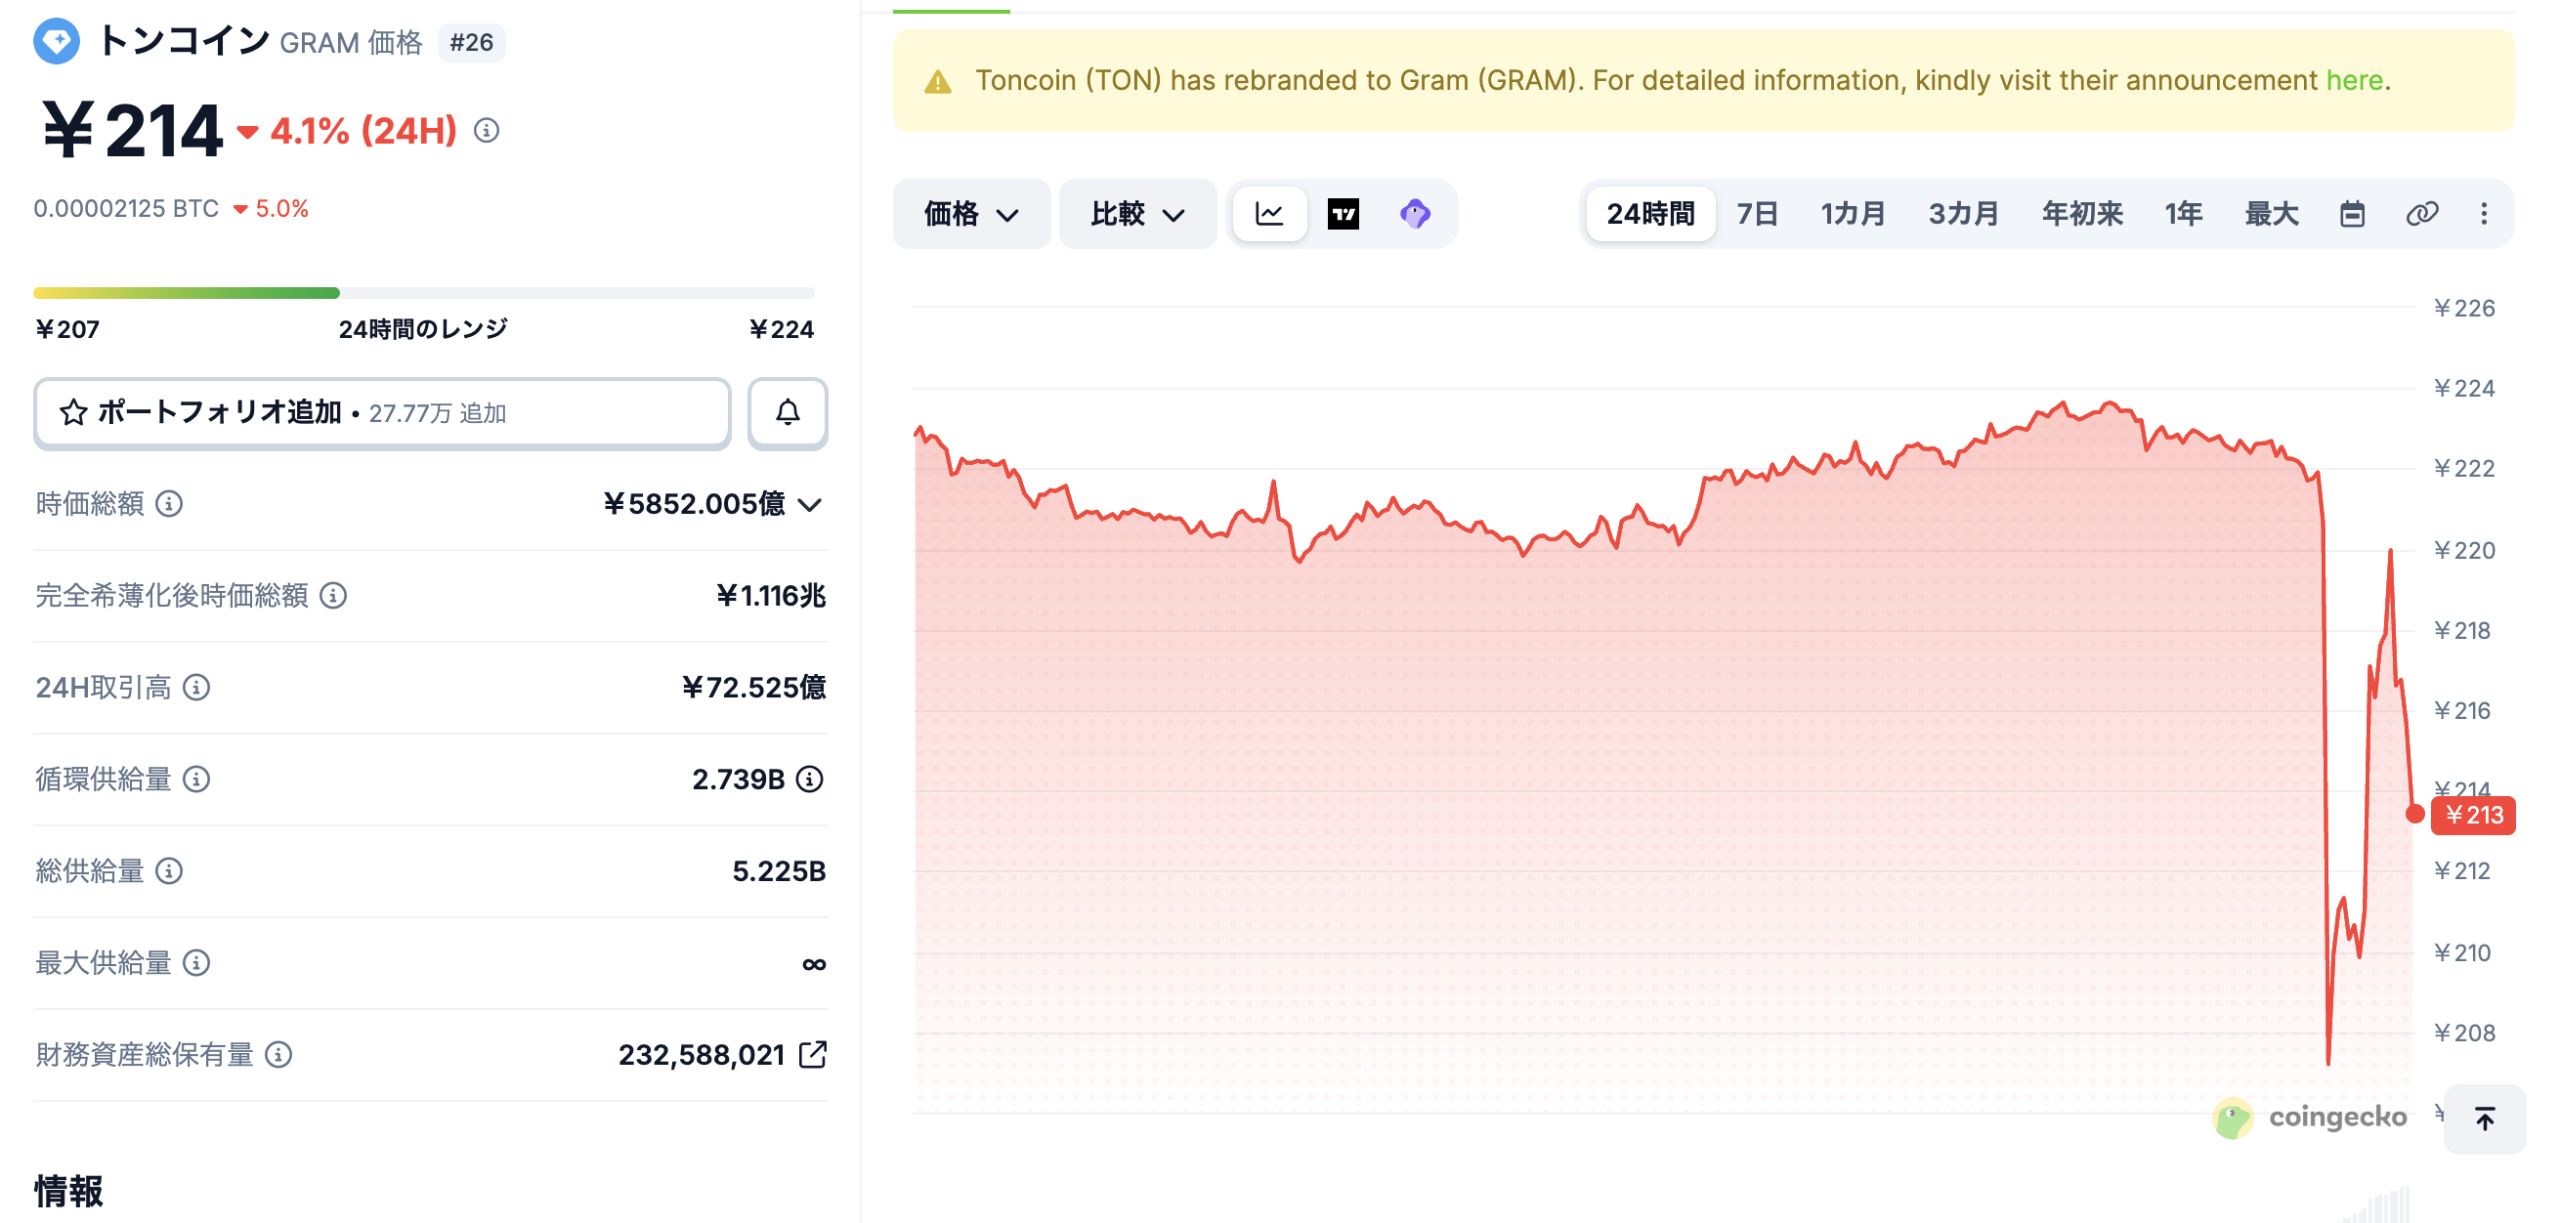2560x1223 pixels.
Task: Click the warning triangle in rebrand notice
Action: [938, 81]
